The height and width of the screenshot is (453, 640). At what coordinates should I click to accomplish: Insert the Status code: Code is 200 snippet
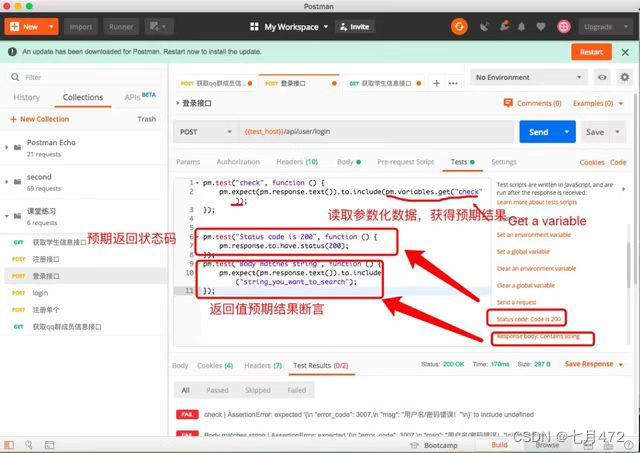pyautogui.click(x=529, y=319)
